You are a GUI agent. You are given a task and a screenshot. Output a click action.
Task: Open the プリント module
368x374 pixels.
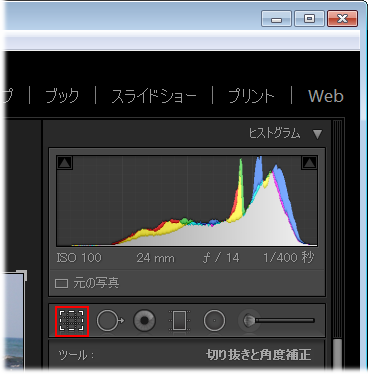(252, 96)
